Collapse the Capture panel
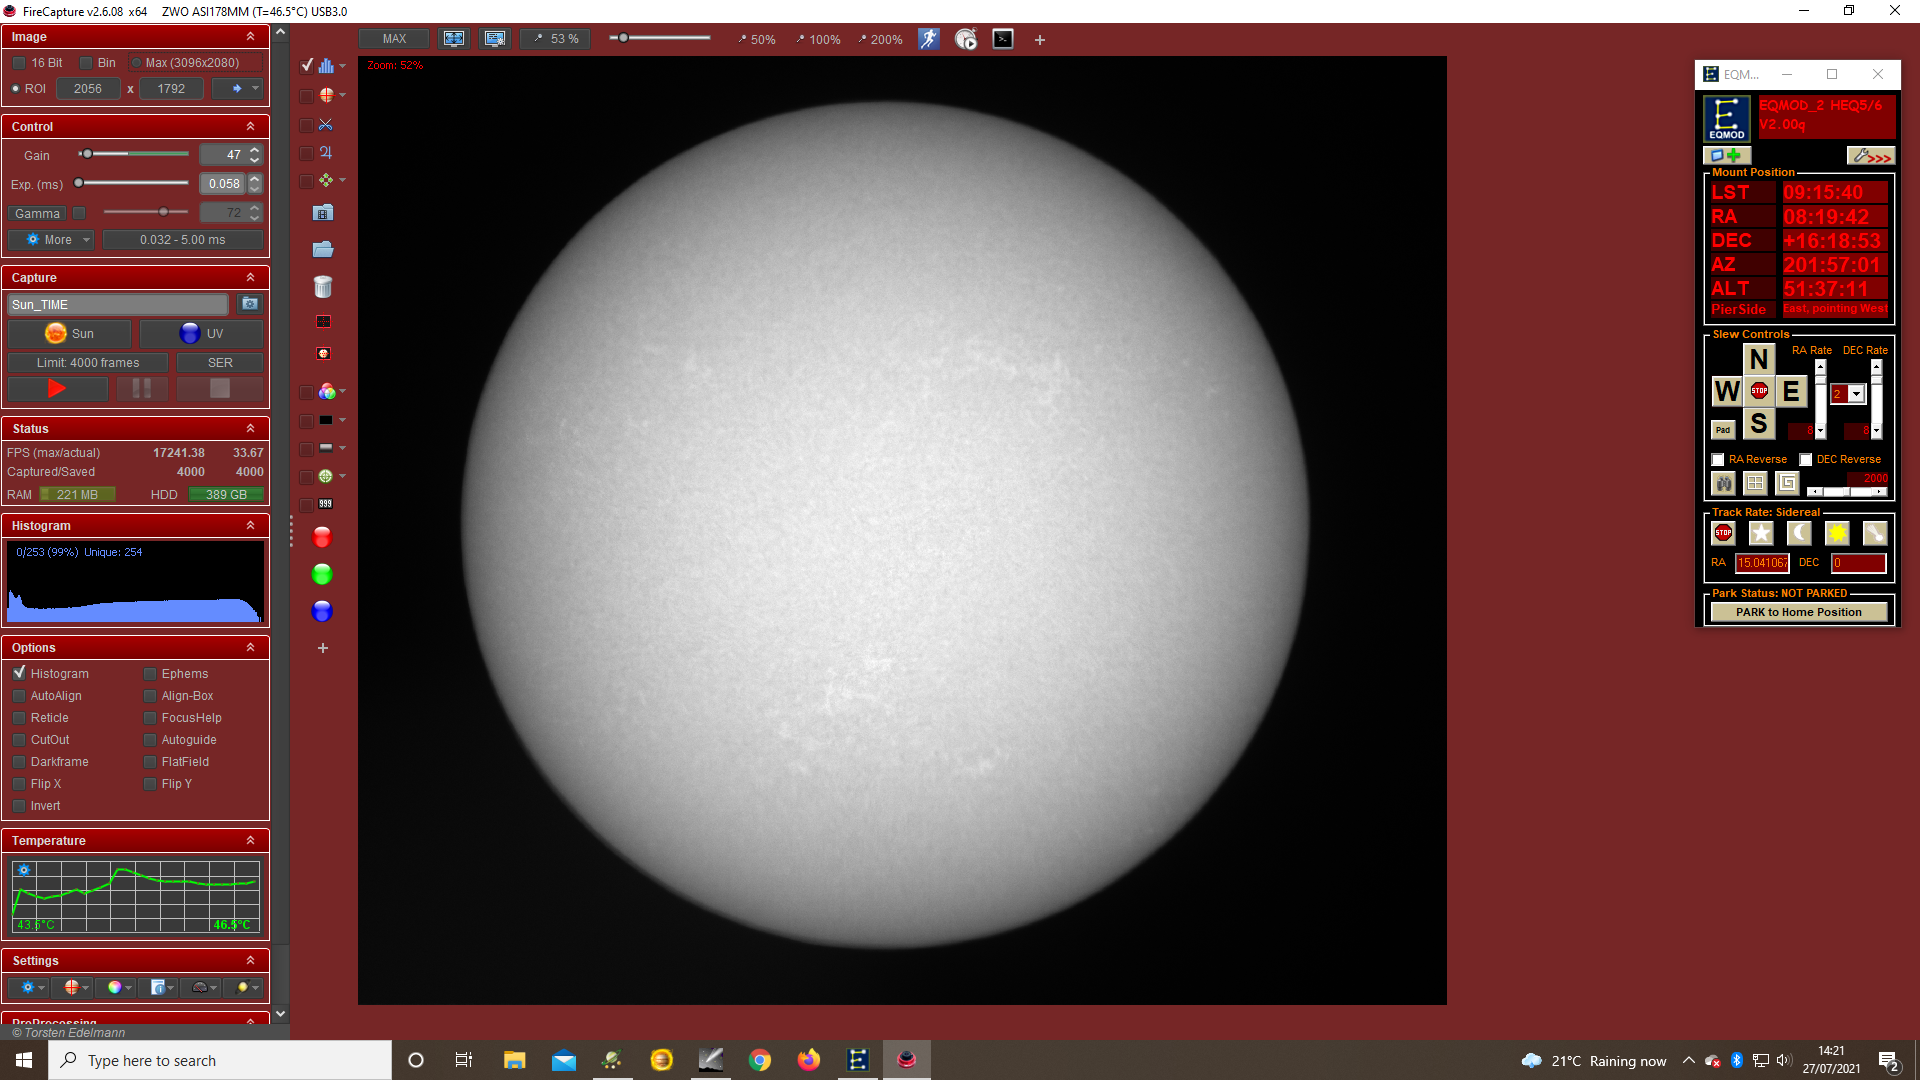Screen dimensions: 1920x1080 pos(250,278)
